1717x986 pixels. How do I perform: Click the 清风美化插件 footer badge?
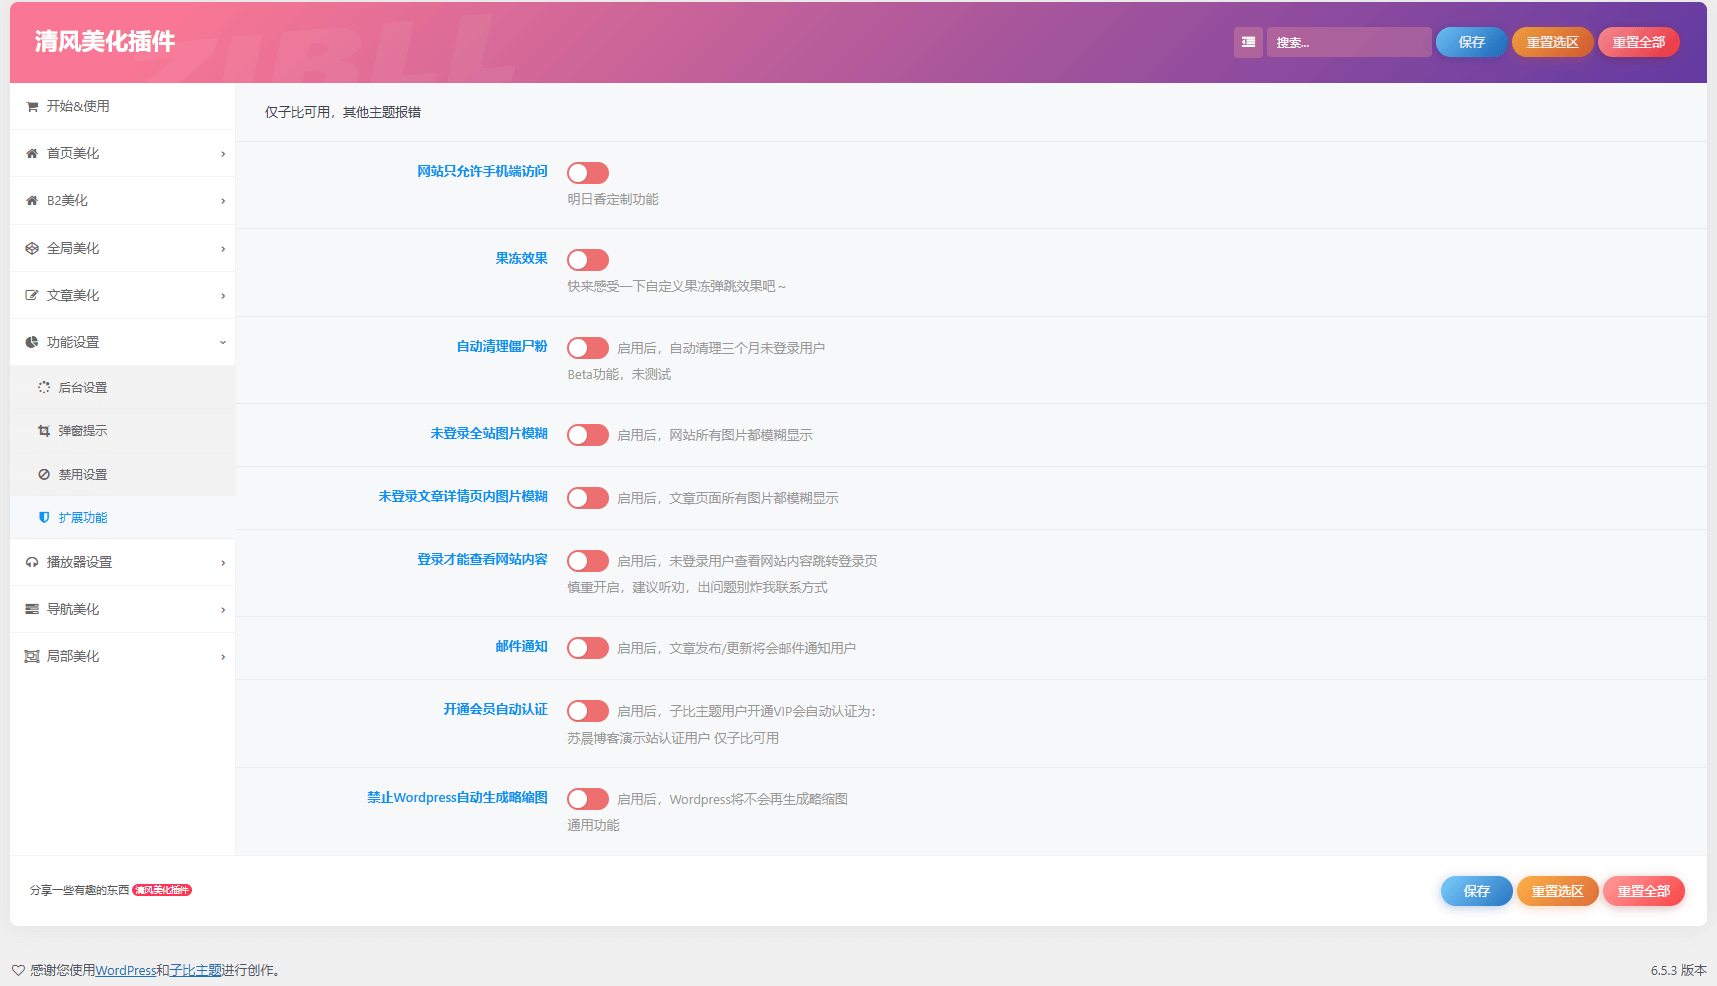162,890
